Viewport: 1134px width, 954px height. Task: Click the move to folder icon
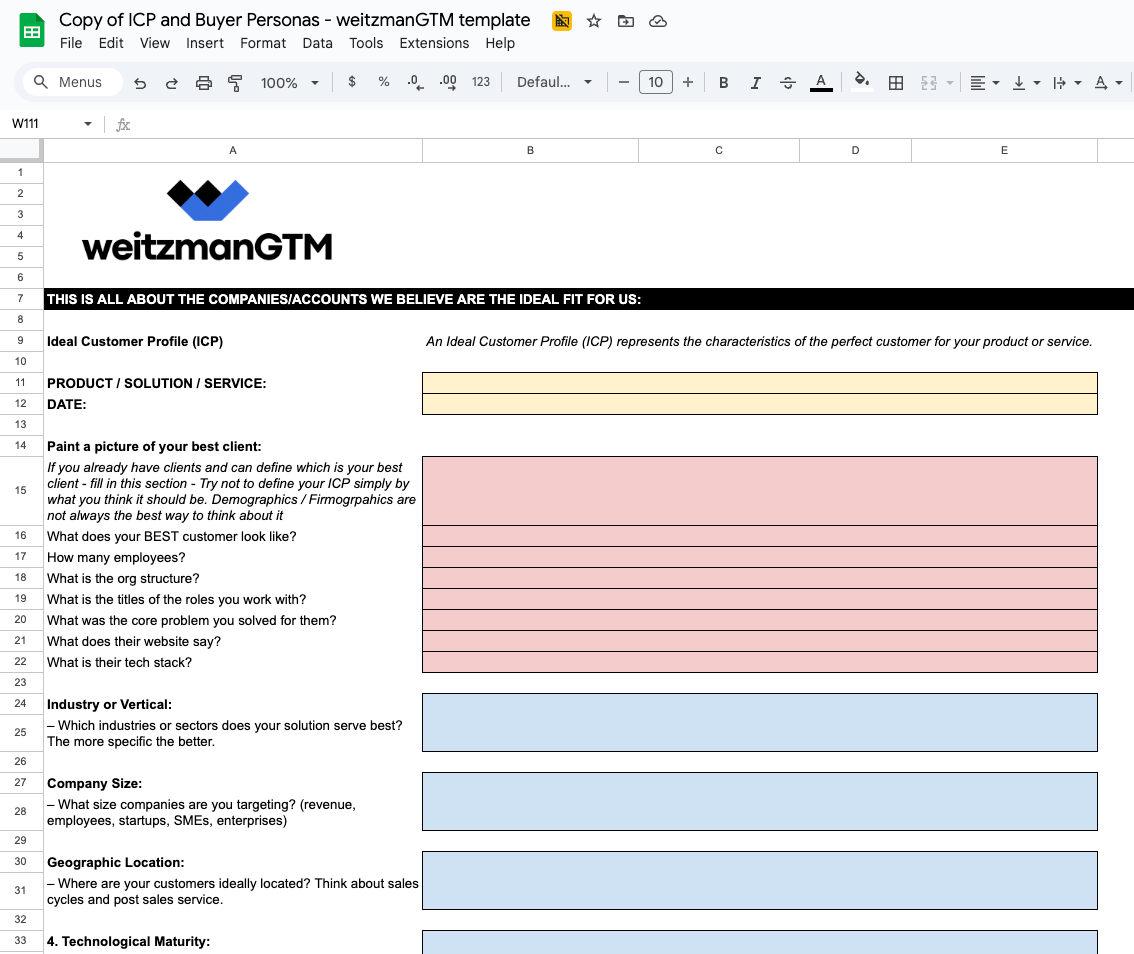(626, 21)
